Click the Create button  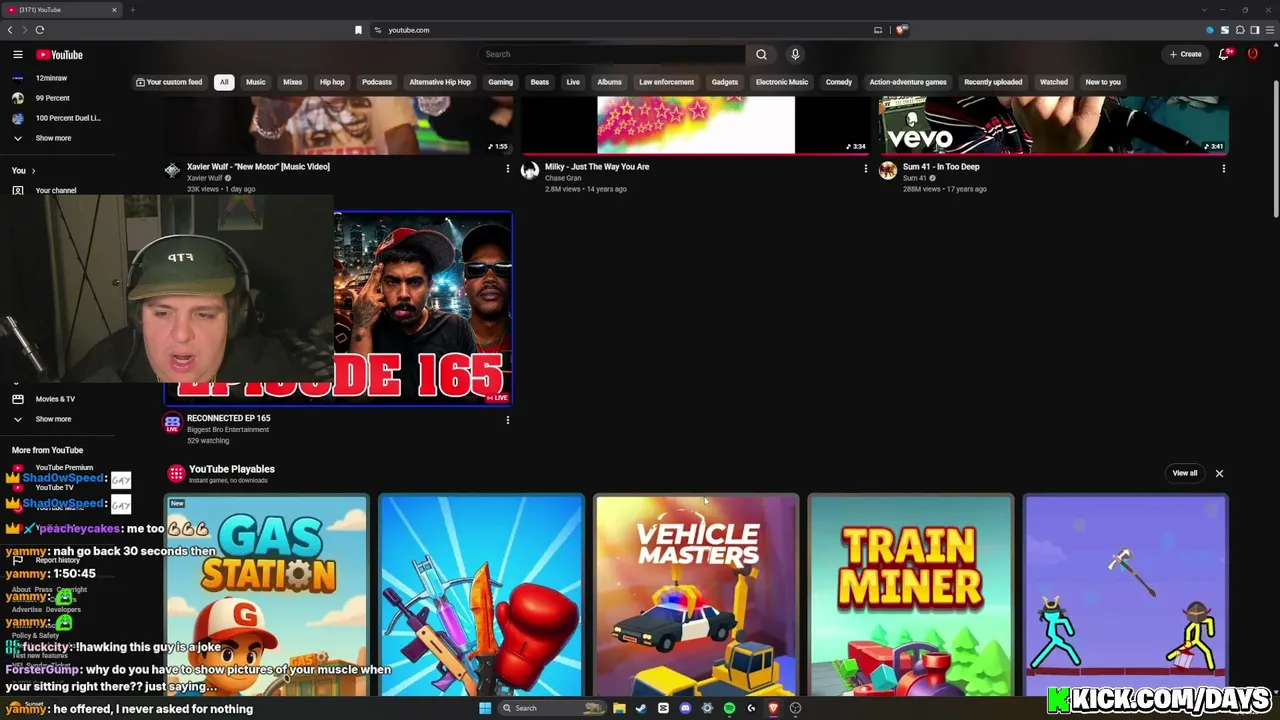click(x=1186, y=54)
